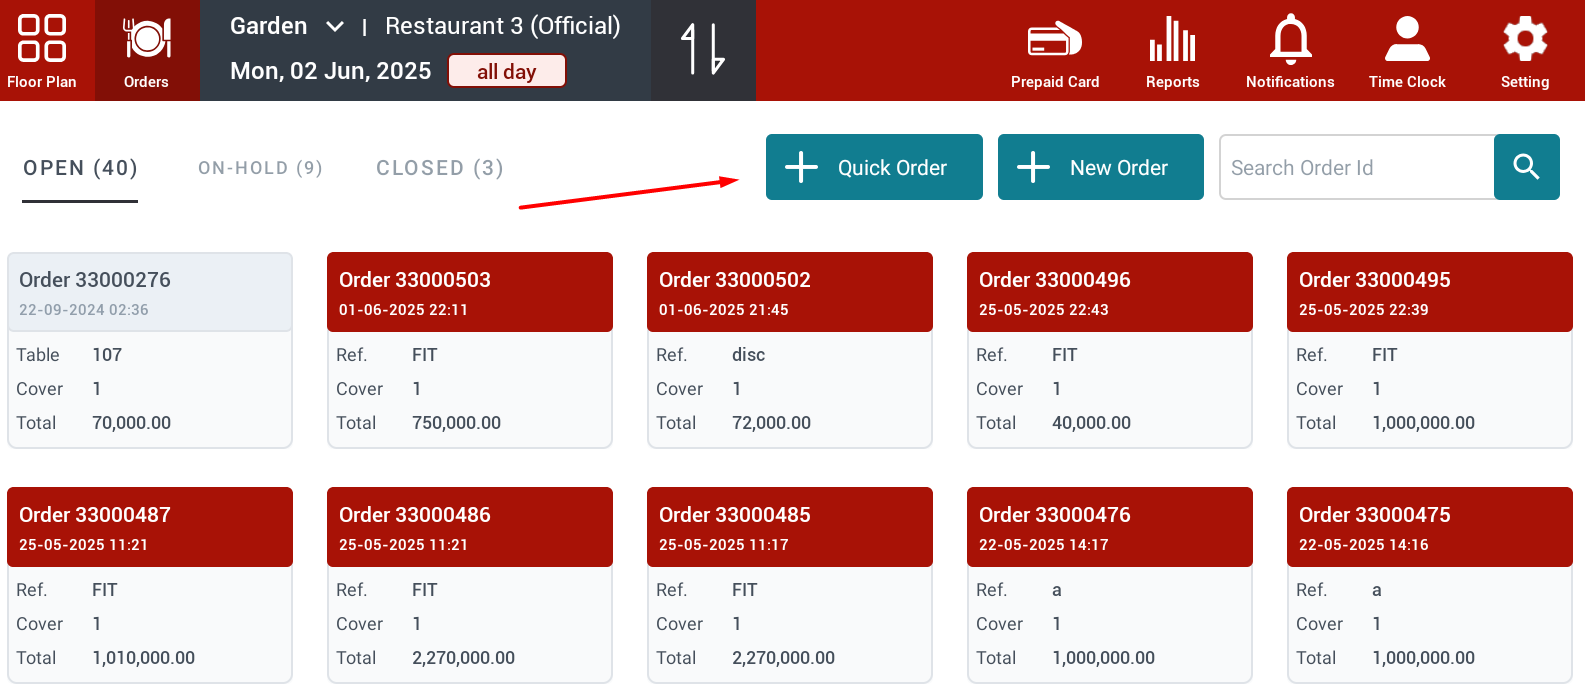Switch to the ON-HOLD (9) tab
Screen dimensions: 1585x699
click(x=260, y=168)
